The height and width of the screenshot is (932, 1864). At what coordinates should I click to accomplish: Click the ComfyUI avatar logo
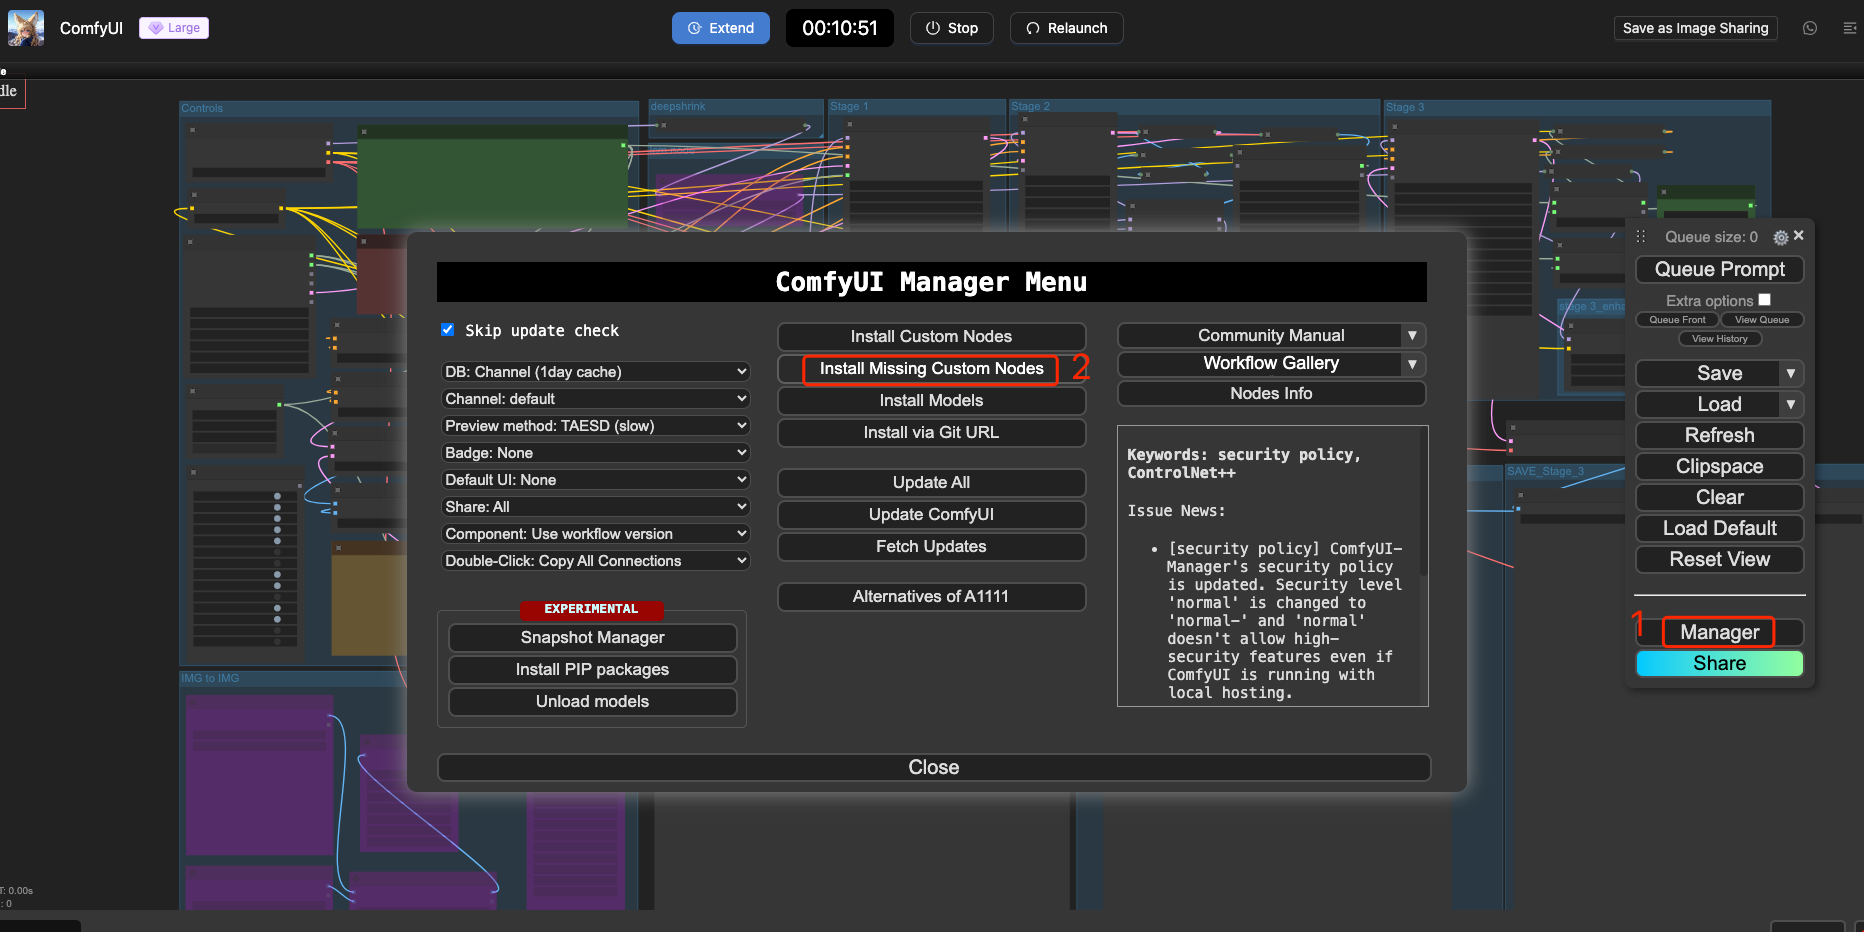coord(26,28)
